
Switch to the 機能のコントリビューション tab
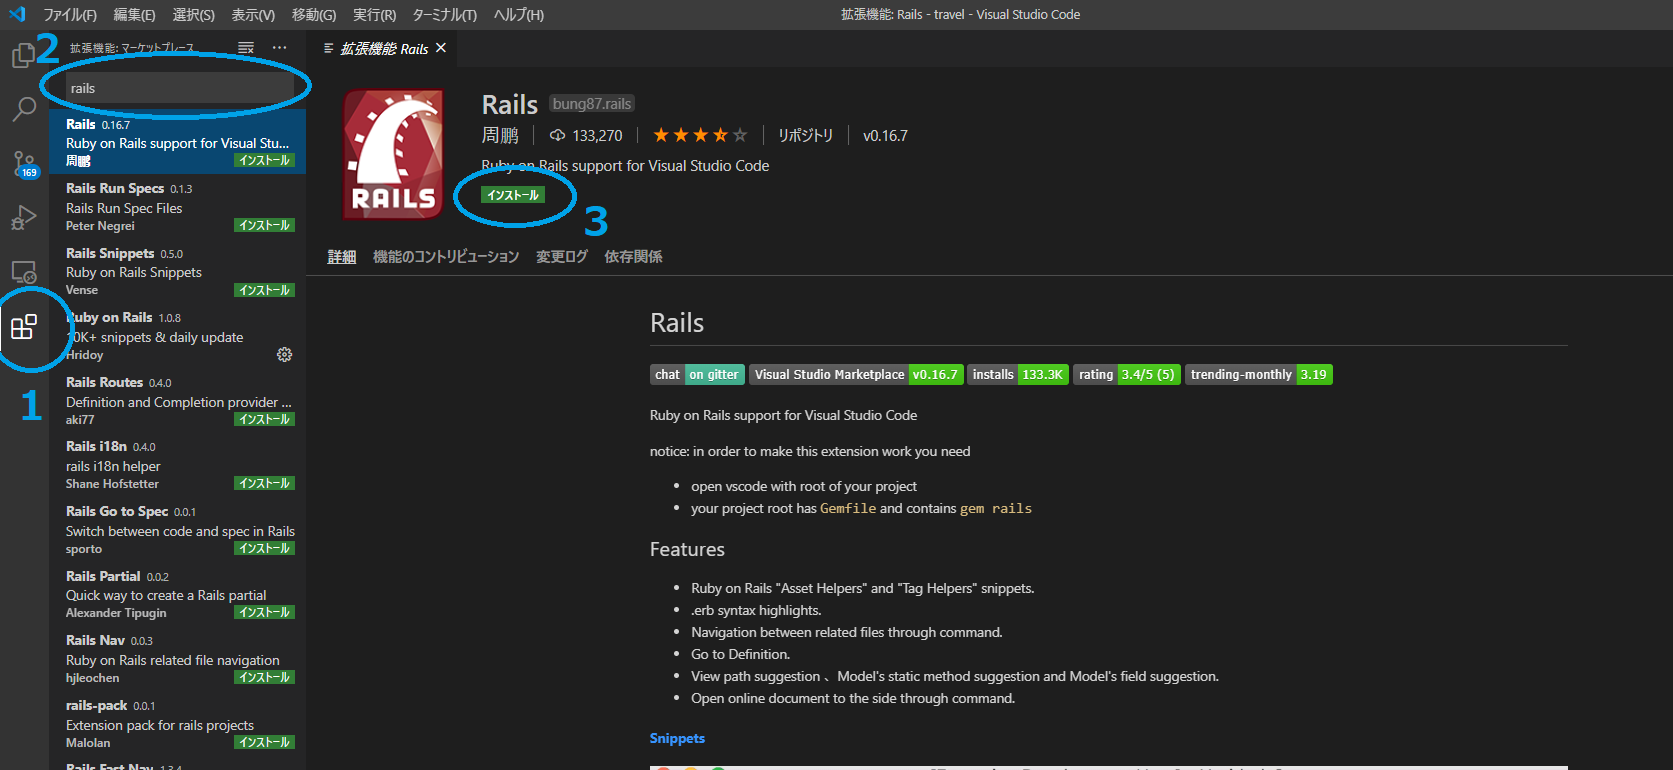click(446, 257)
